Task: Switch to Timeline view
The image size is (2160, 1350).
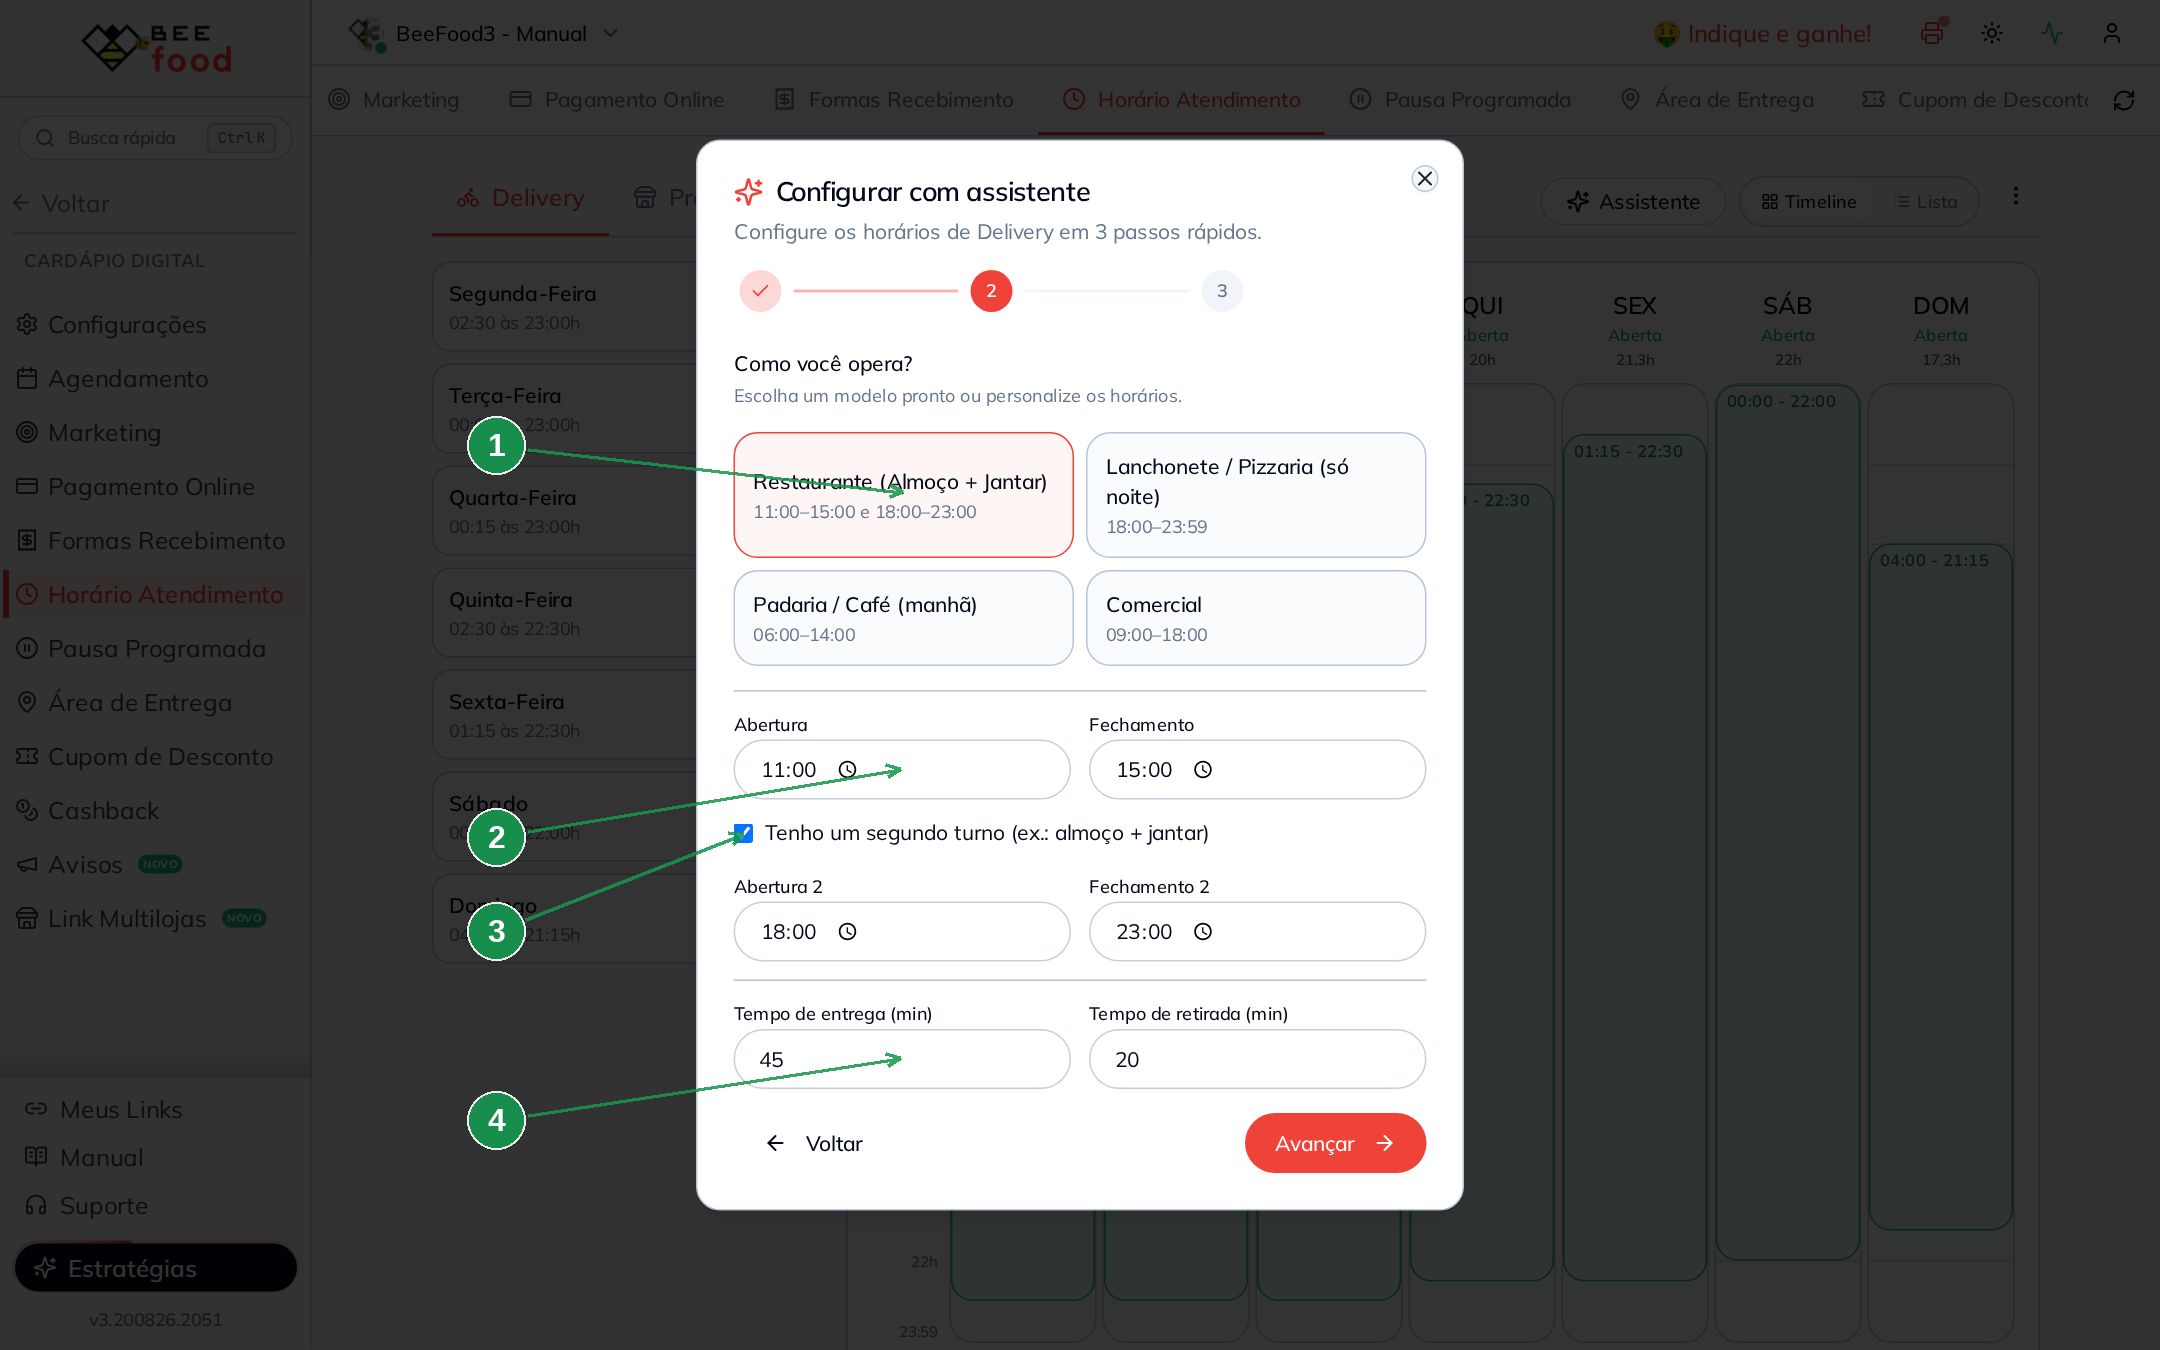Action: click(x=1809, y=202)
